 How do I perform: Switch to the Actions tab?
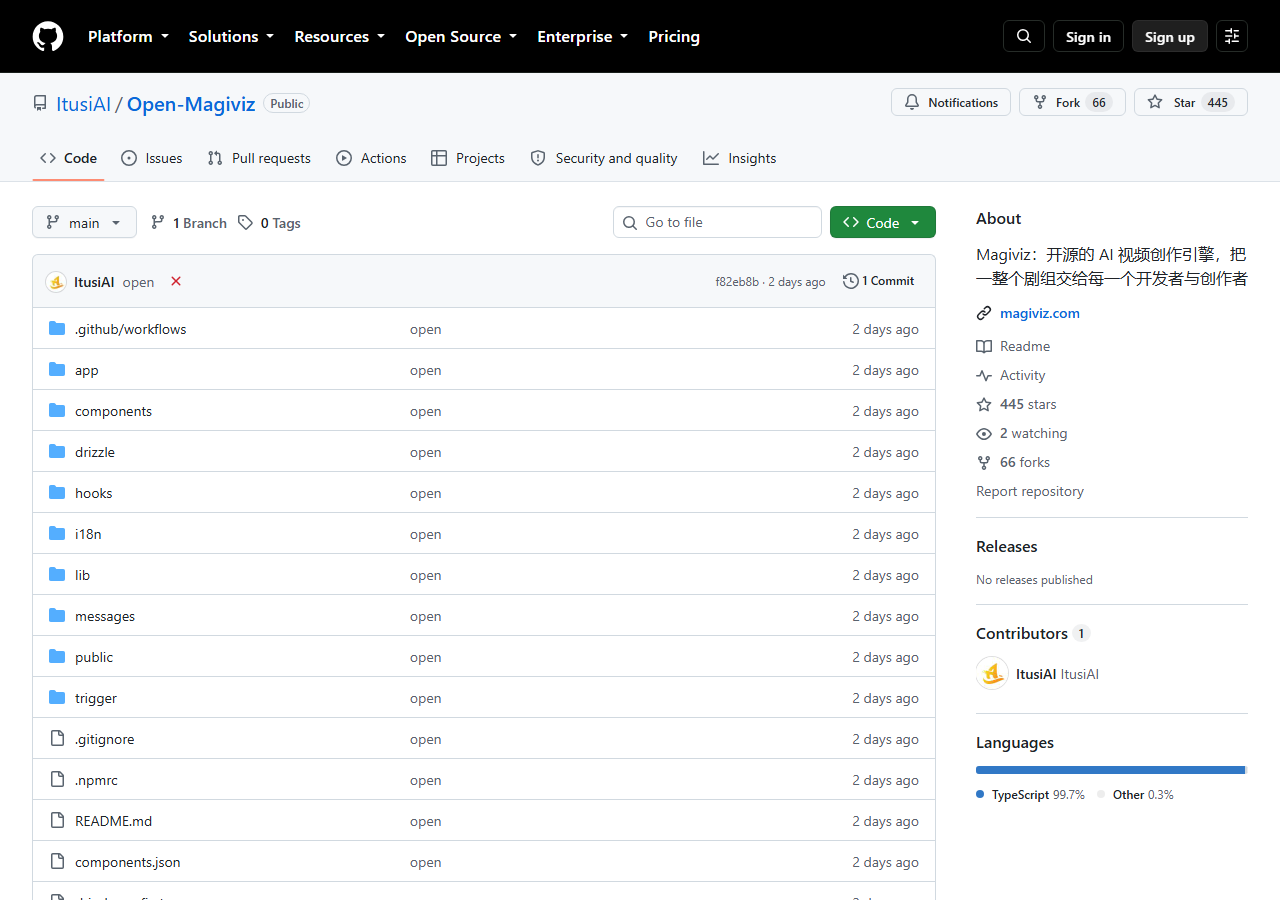(x=371, y=158)
